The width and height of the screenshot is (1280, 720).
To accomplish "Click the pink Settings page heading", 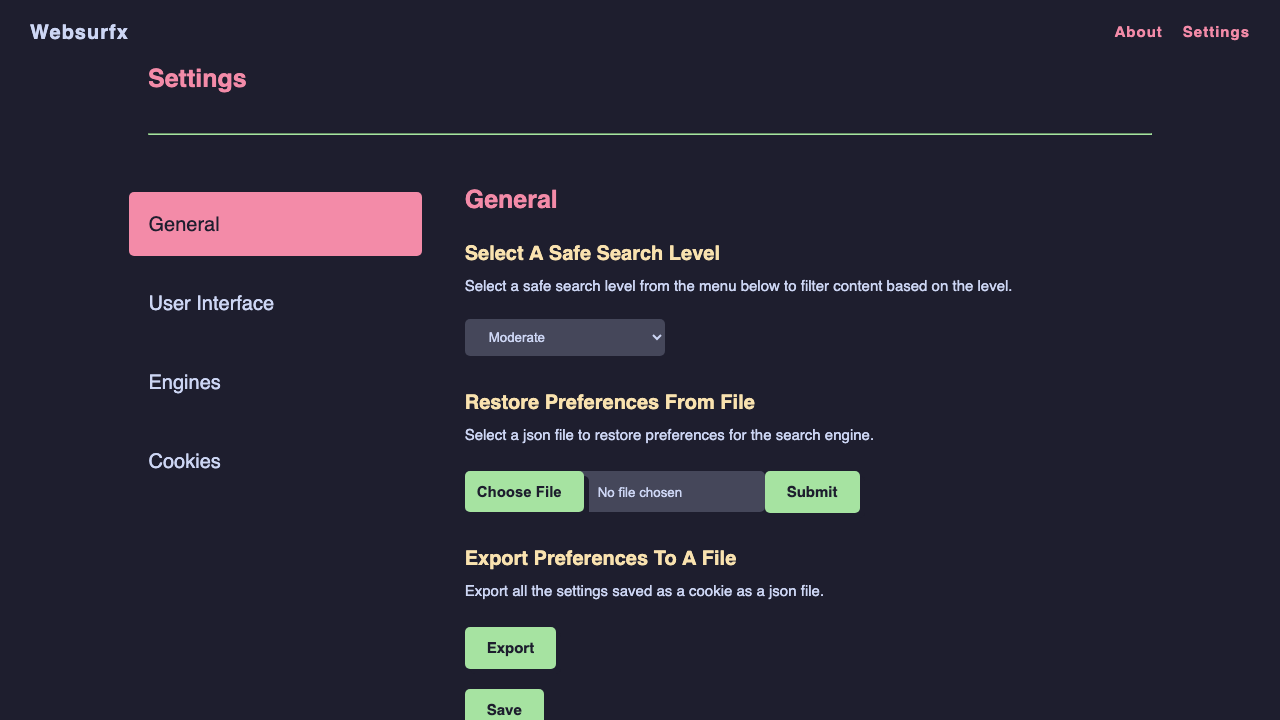I will [197, 79].
